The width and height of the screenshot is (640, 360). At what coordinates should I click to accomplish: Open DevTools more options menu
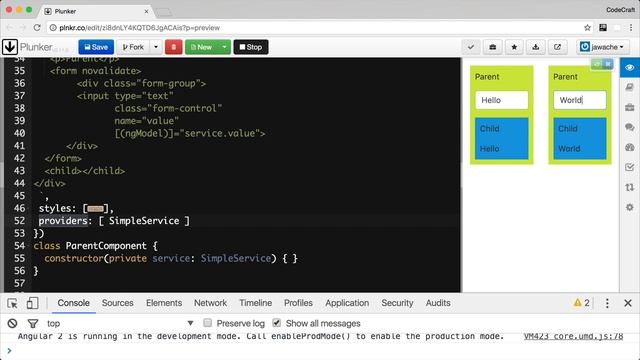[x=607, y=303]
